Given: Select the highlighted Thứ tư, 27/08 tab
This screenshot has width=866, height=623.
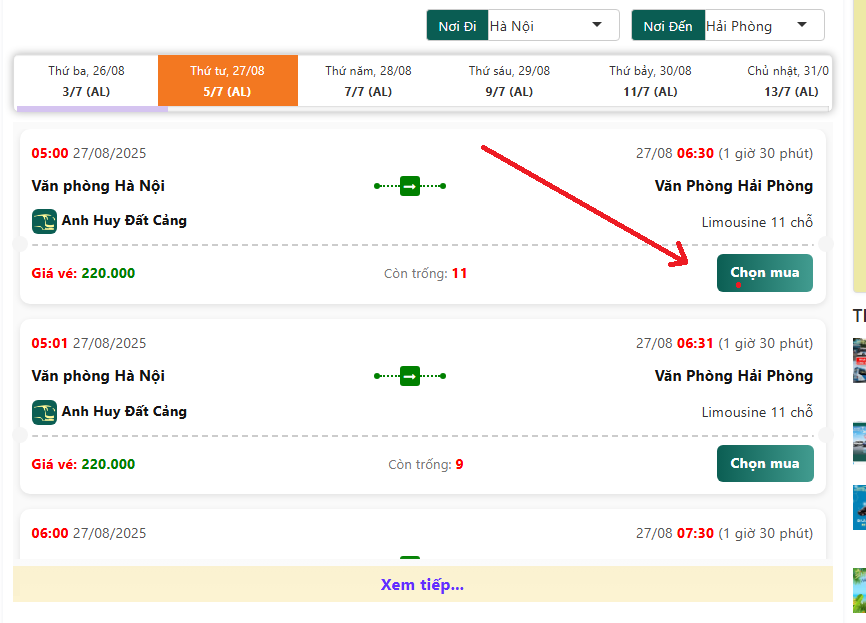Looking at the screenshot, I should point(227,81).
